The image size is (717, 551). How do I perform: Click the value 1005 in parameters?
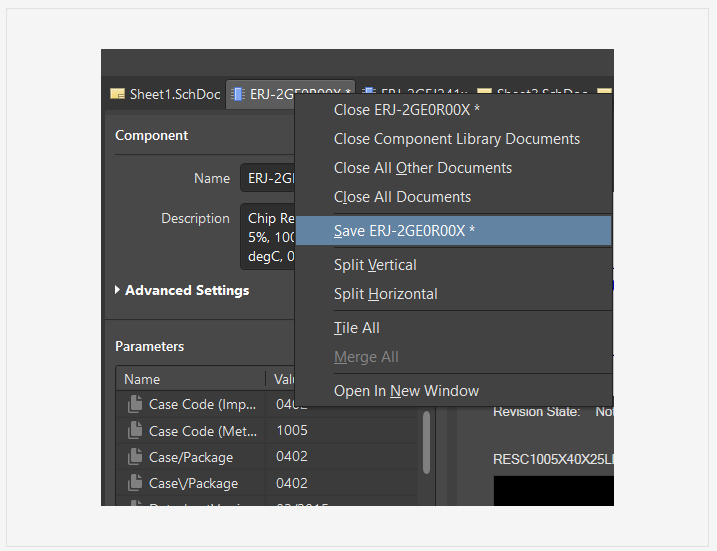click(292, 430)
